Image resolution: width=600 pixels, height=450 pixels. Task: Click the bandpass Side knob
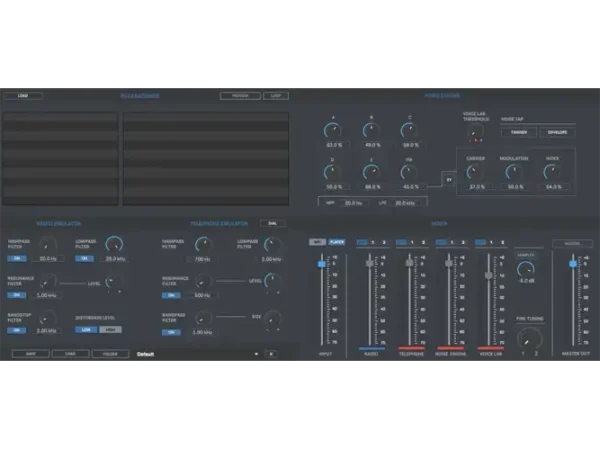click(272, 318)
